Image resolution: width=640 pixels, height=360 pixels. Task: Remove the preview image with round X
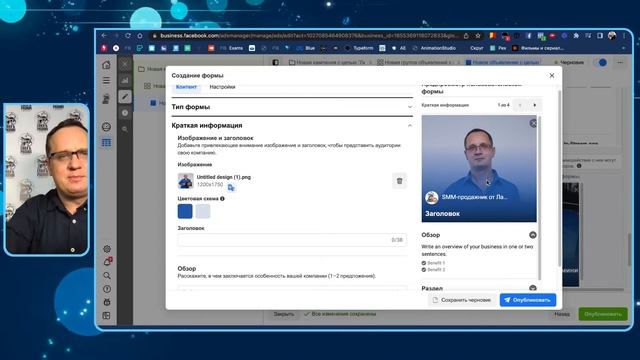click(x=533, y=123)
